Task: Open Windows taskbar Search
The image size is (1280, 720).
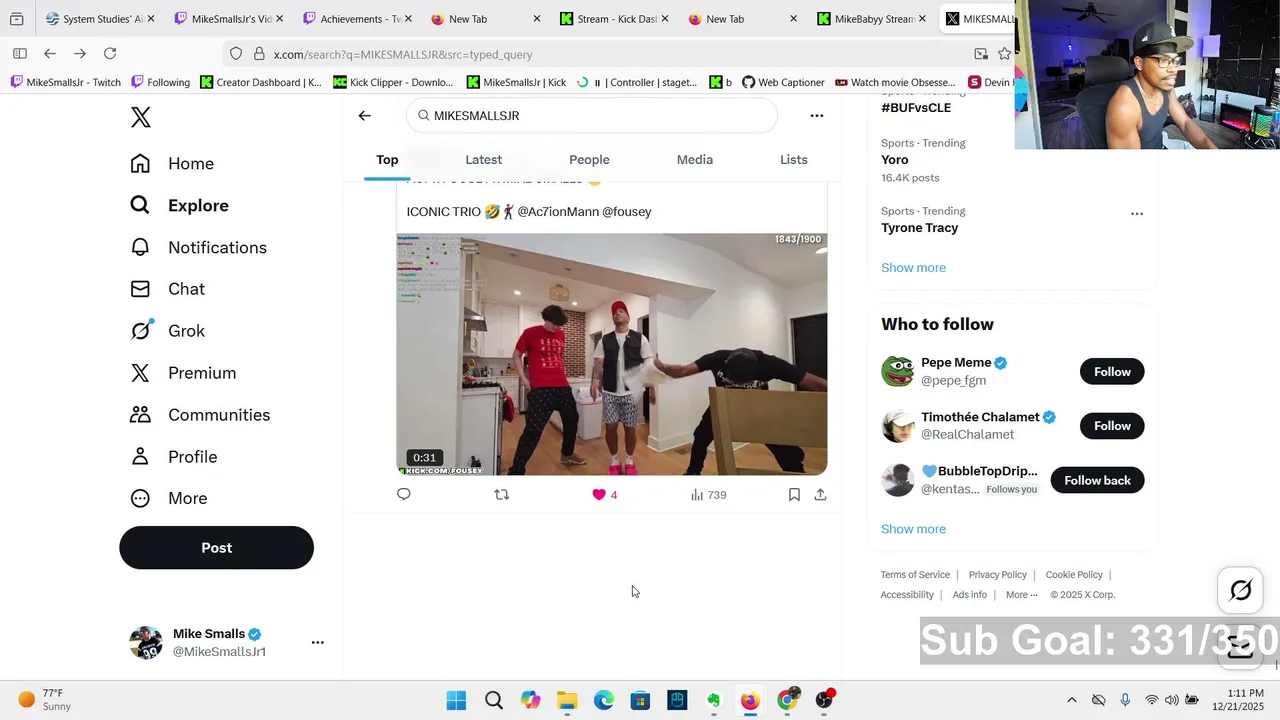Action: (x=494, y=700)
